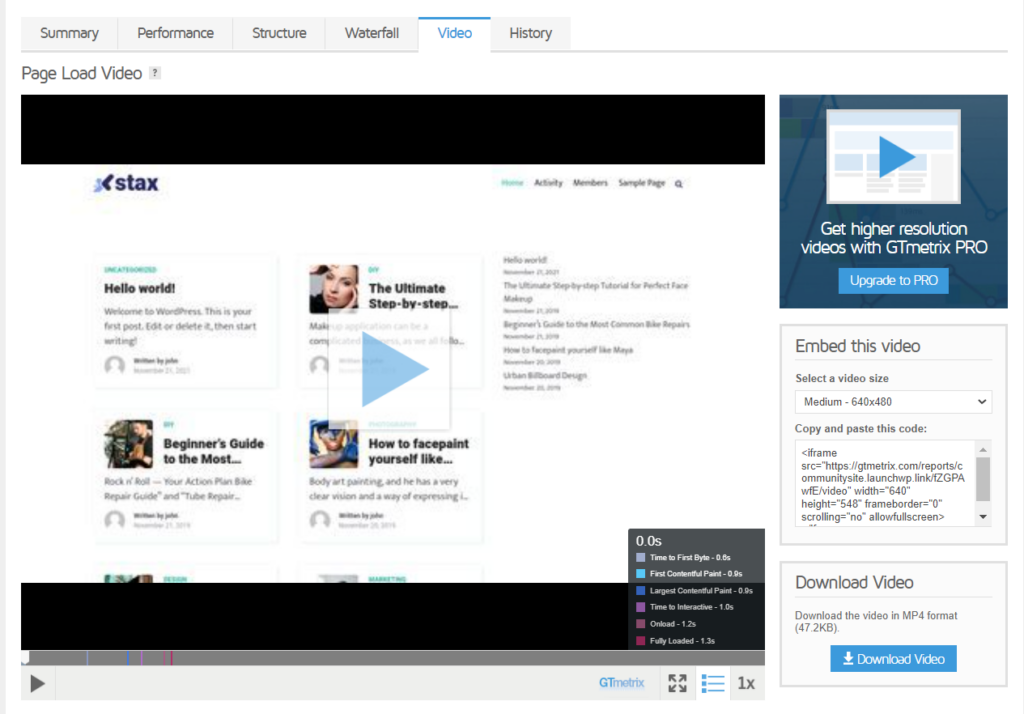
Task: Click inside the iframe embed code box
Action: coord(885,483)
